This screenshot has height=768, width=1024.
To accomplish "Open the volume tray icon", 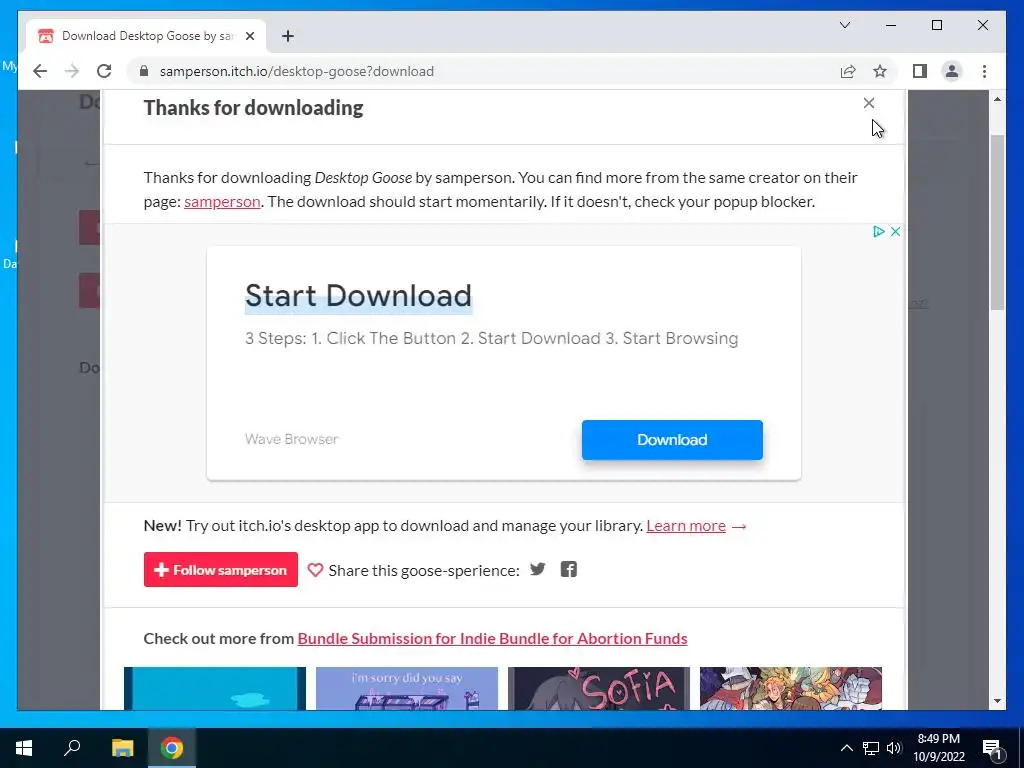I will click(894, 748).
